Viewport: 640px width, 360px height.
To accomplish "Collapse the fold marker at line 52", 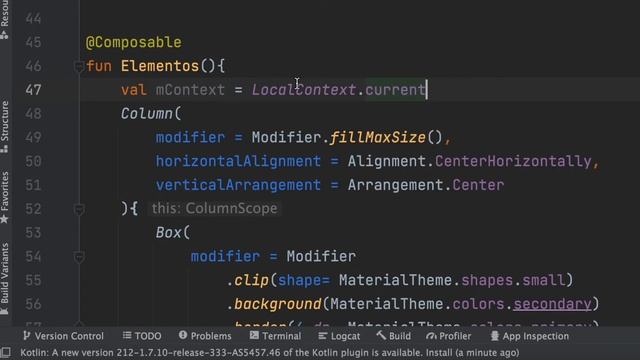I will [79, 209].
